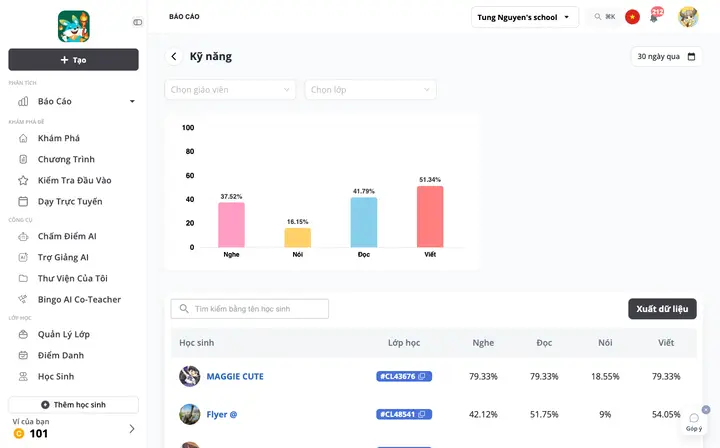The width and height of the screenshot is (720, 448).
Task: Click the Thêm học sinh button
Action: (x=73, y=405)
